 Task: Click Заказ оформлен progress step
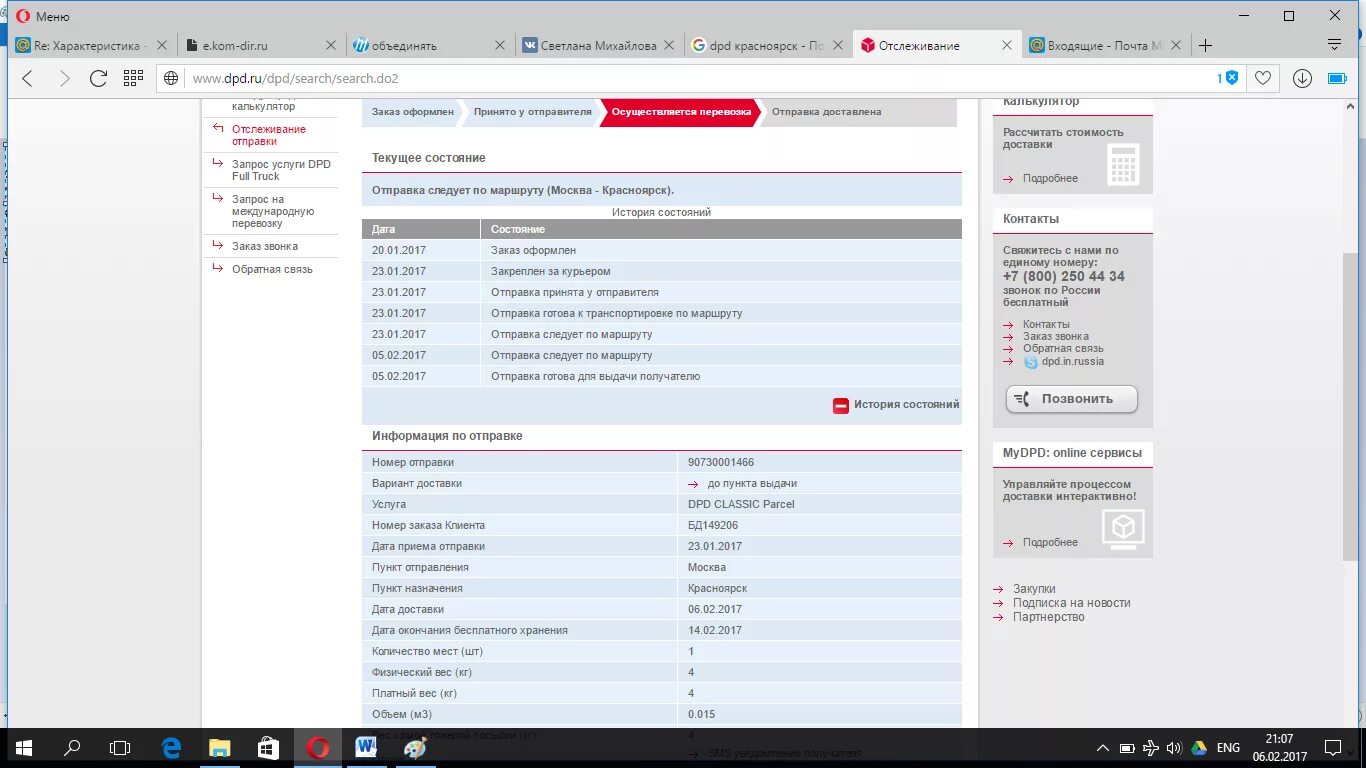tap(413, 112)
